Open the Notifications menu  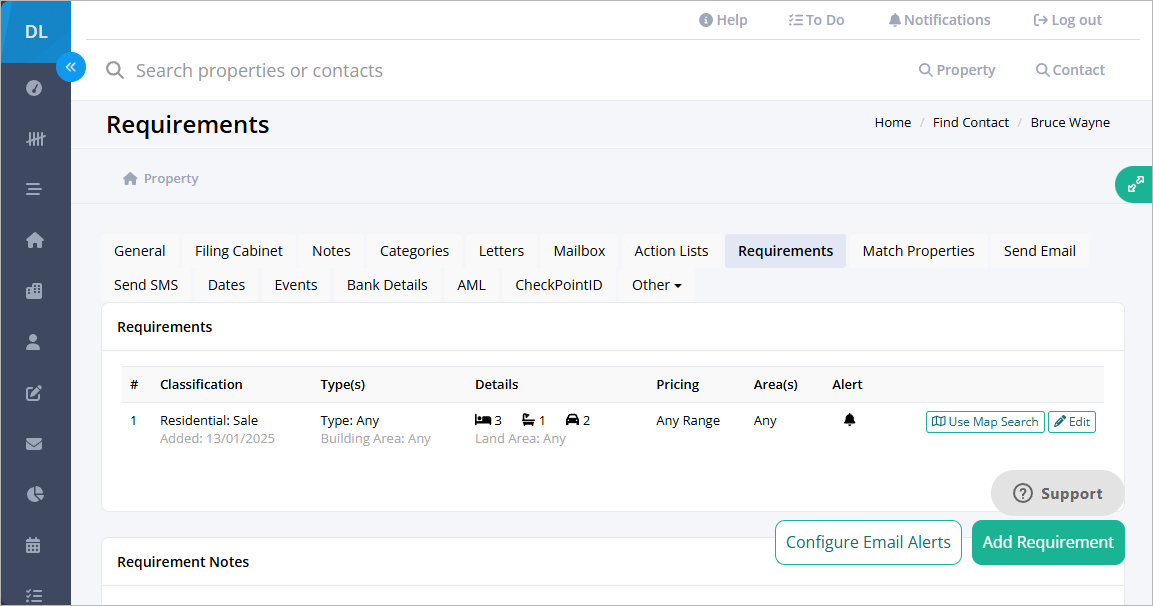click(938, 19)
